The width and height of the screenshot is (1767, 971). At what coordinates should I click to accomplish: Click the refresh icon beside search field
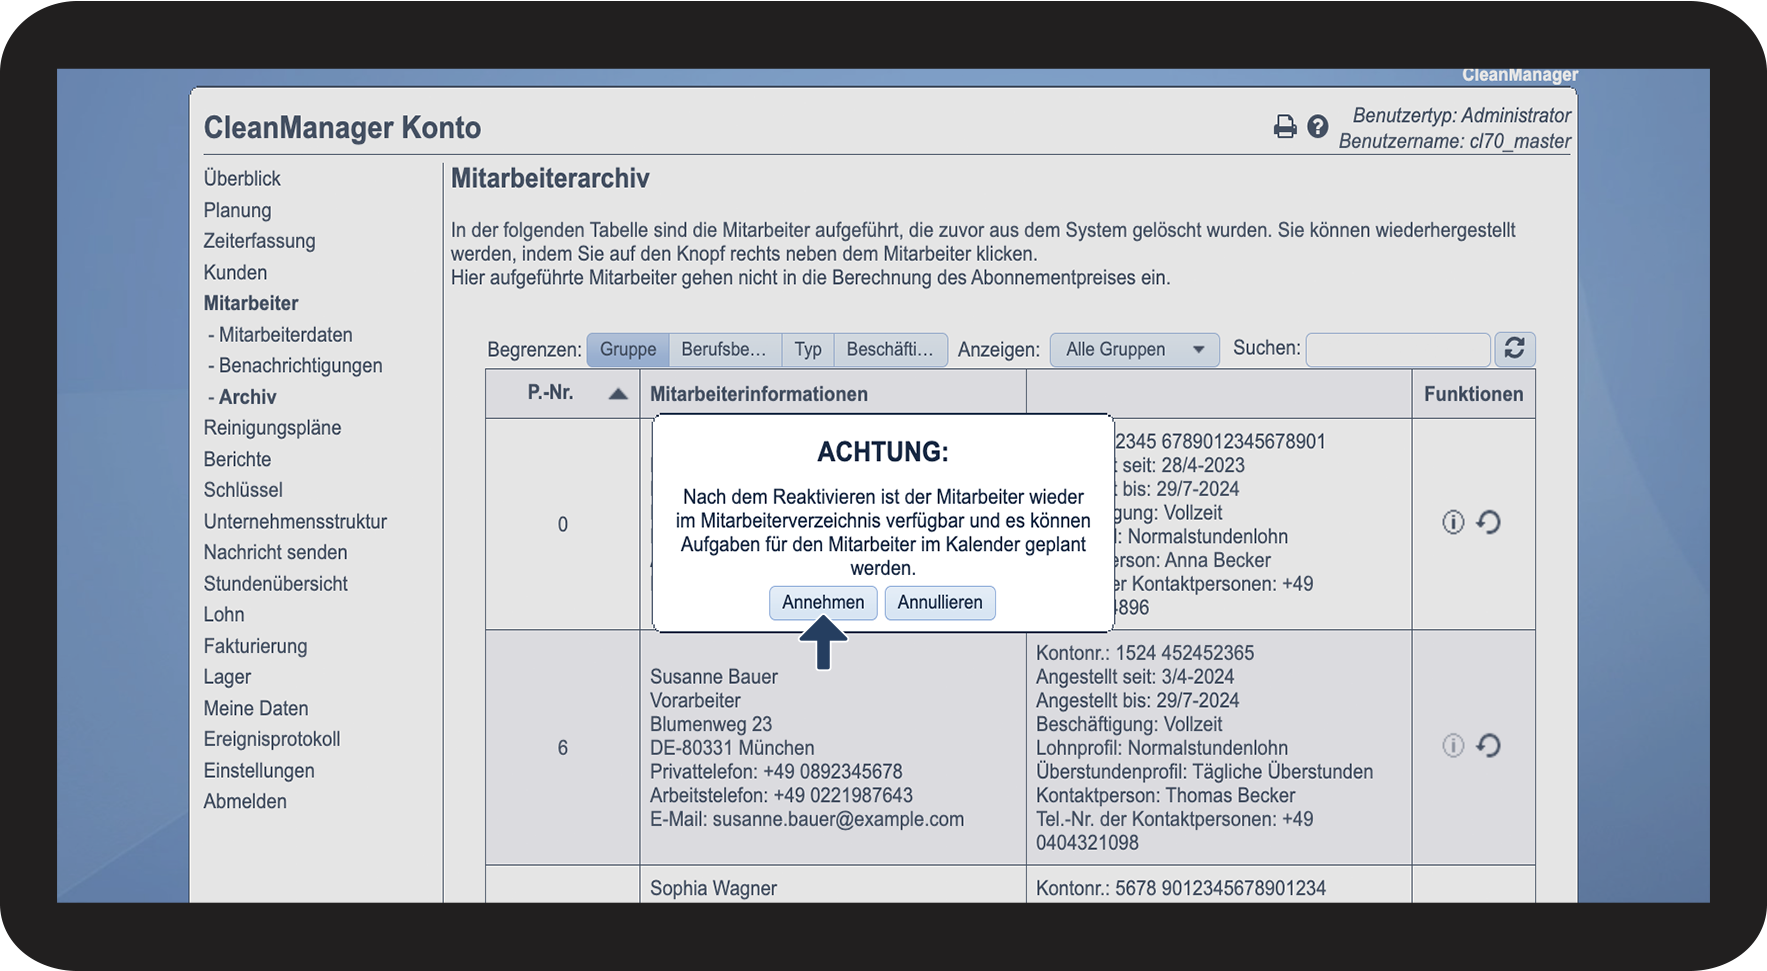(x=1514, y=349)
